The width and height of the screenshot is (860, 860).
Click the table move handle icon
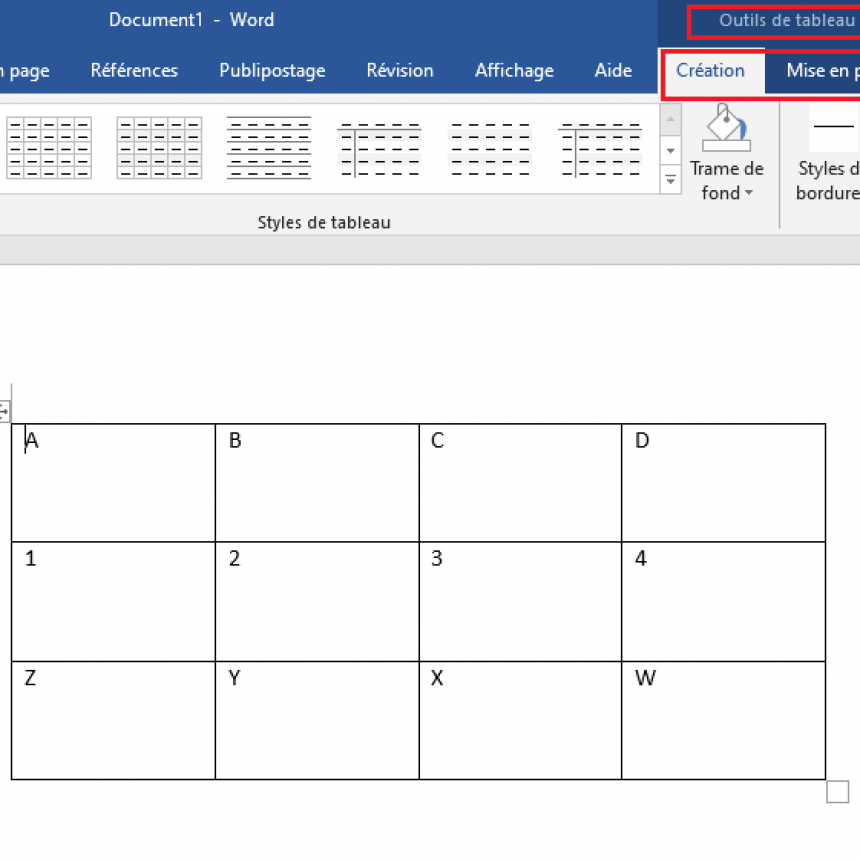(4, 410)
